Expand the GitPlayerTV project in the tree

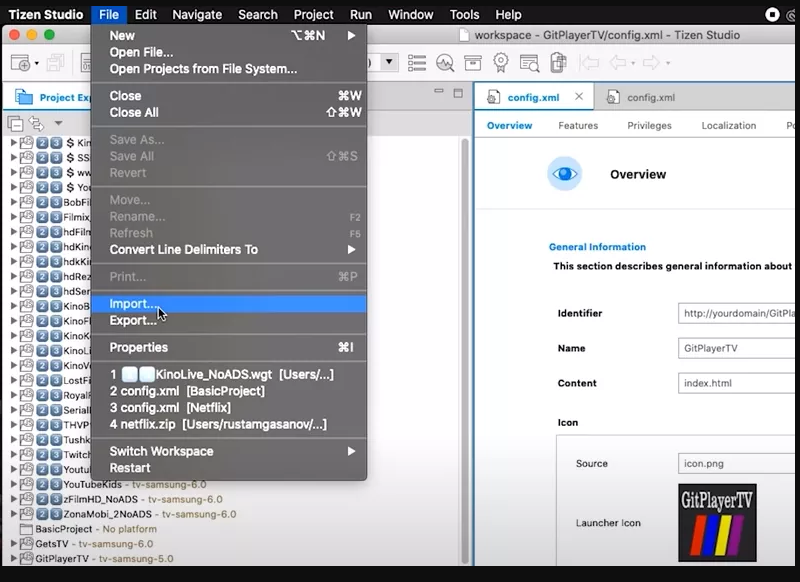click(x=14, y=559)
